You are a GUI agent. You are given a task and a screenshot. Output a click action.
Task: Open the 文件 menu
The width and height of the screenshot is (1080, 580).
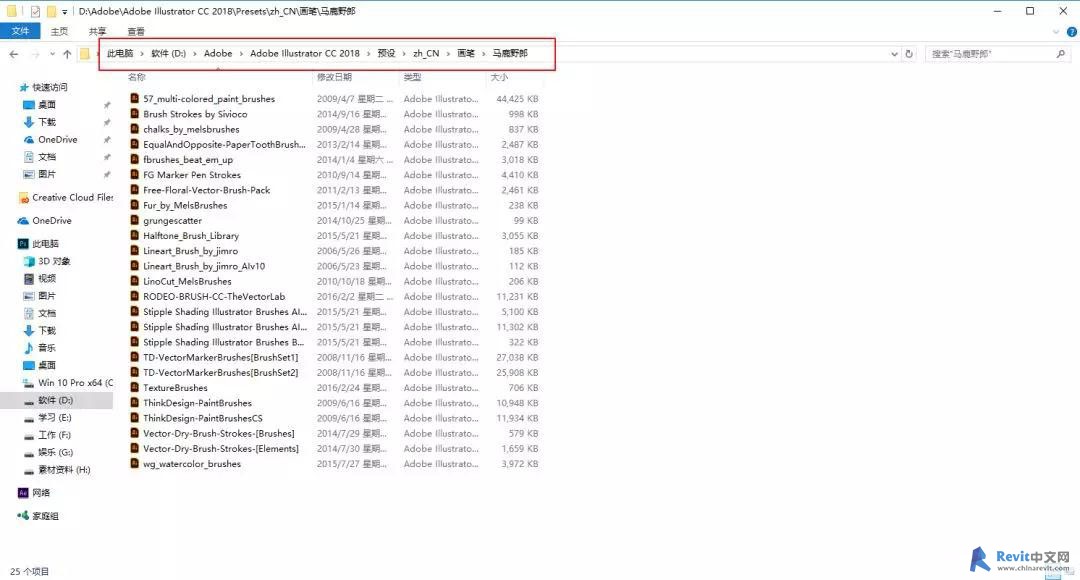pyautogui.click(x=20, y=31)
